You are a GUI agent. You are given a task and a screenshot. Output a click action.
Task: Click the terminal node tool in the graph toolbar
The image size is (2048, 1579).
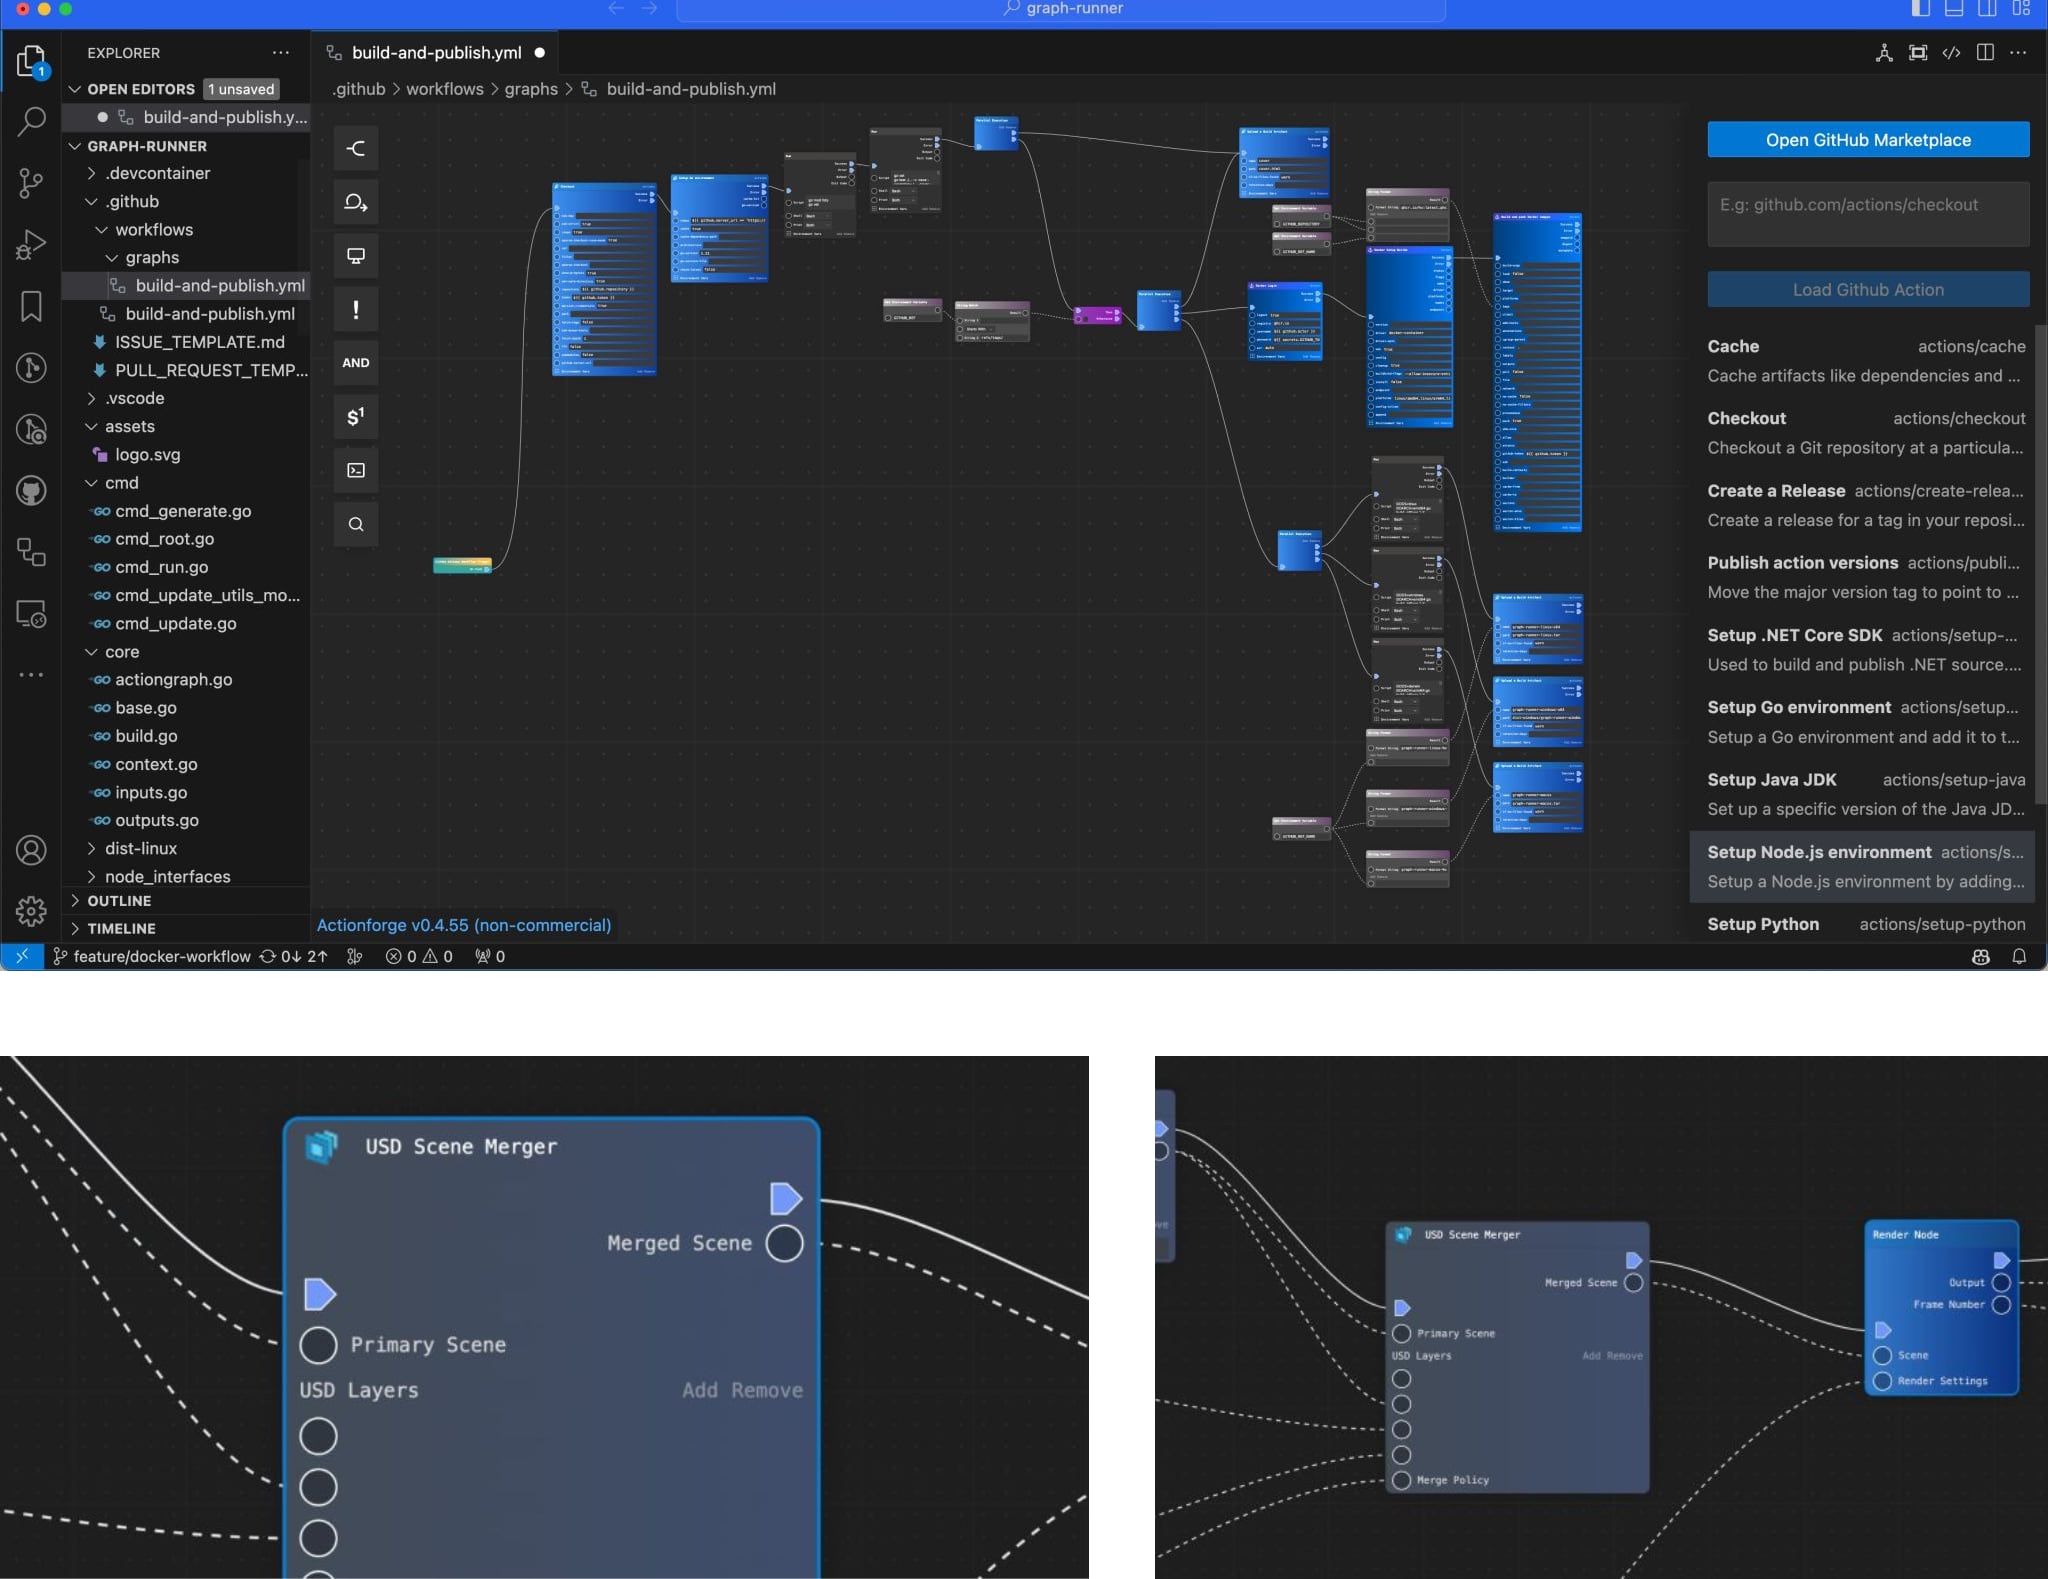pyautogui.click(x=356, y=470)
